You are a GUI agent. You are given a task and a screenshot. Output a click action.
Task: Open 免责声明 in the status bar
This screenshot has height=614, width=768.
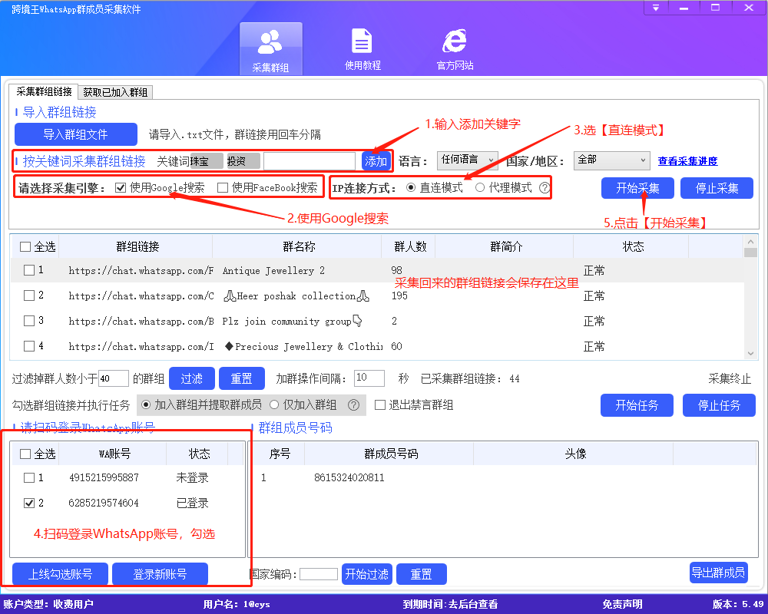(x=622, y=604)
